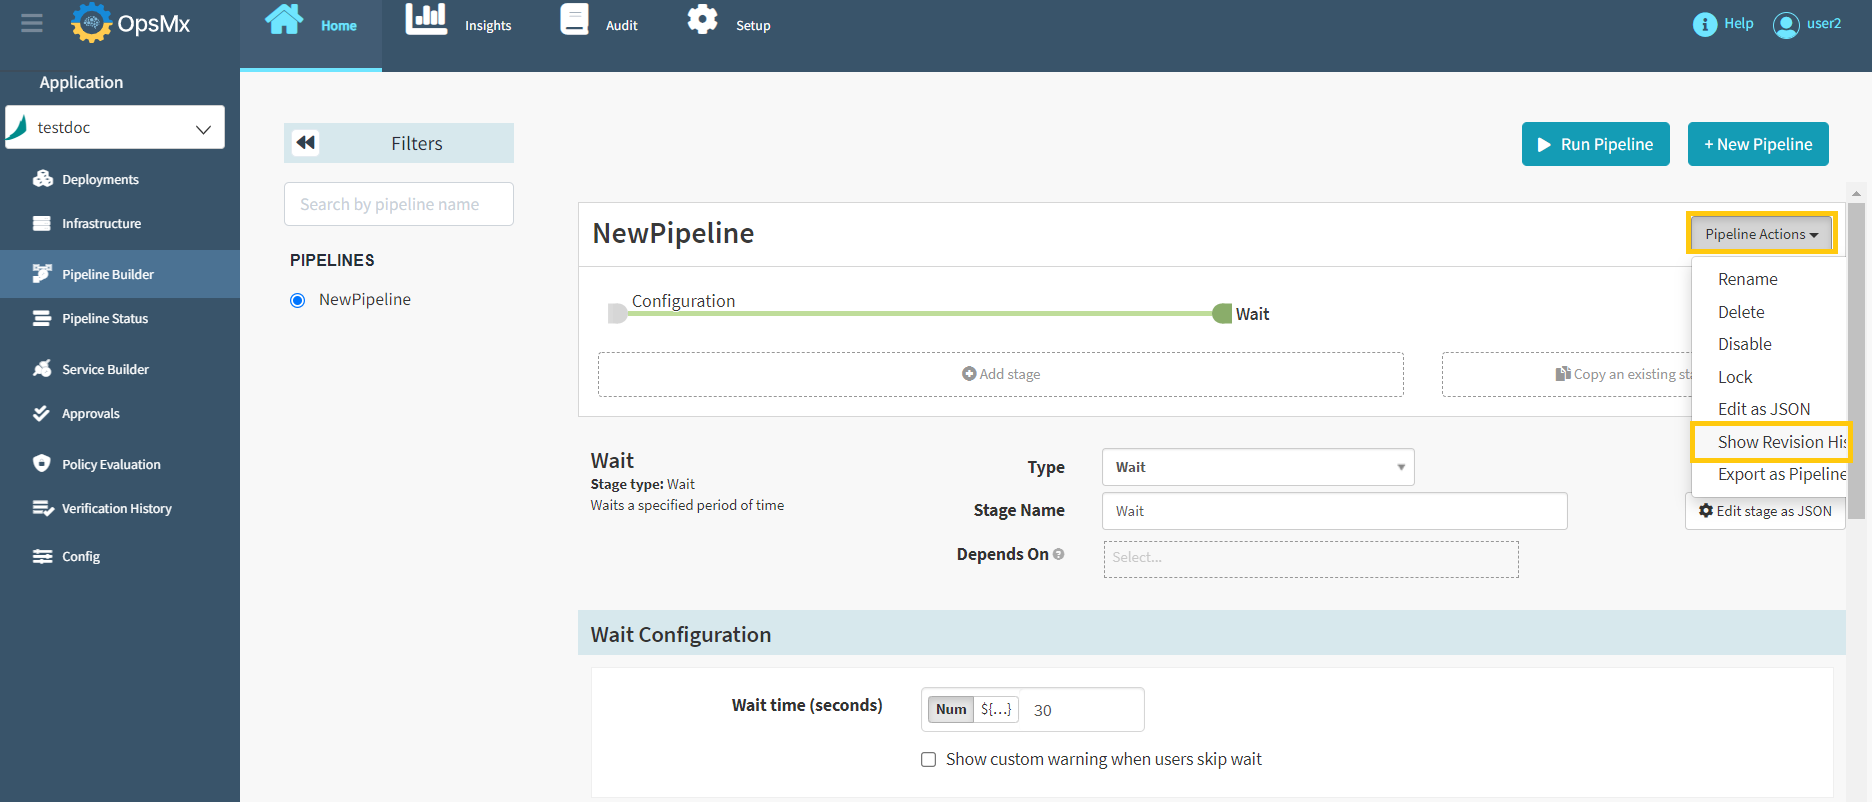Collapse Filters with double-arrow icon
1872x802 pixels.
306,143
